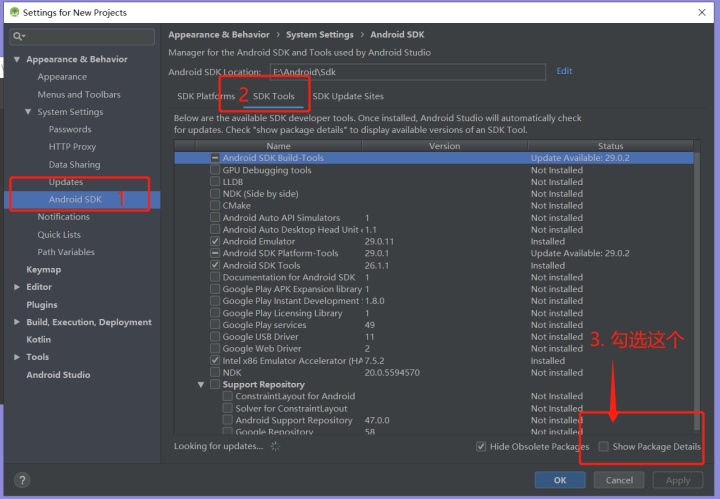This screenshot has width=720, height=499.
Task: Uncheck Intel x86 Emulator Accelerator checkbox
Action: coord(215,360)
